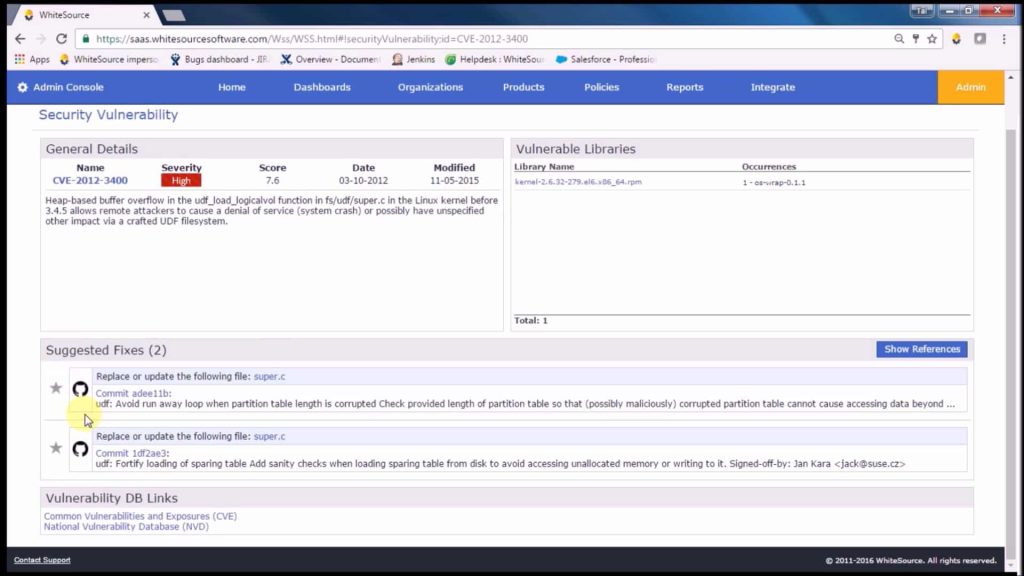
Task: Open the Commit 1df2ae3 link
Action: (133, 454)
